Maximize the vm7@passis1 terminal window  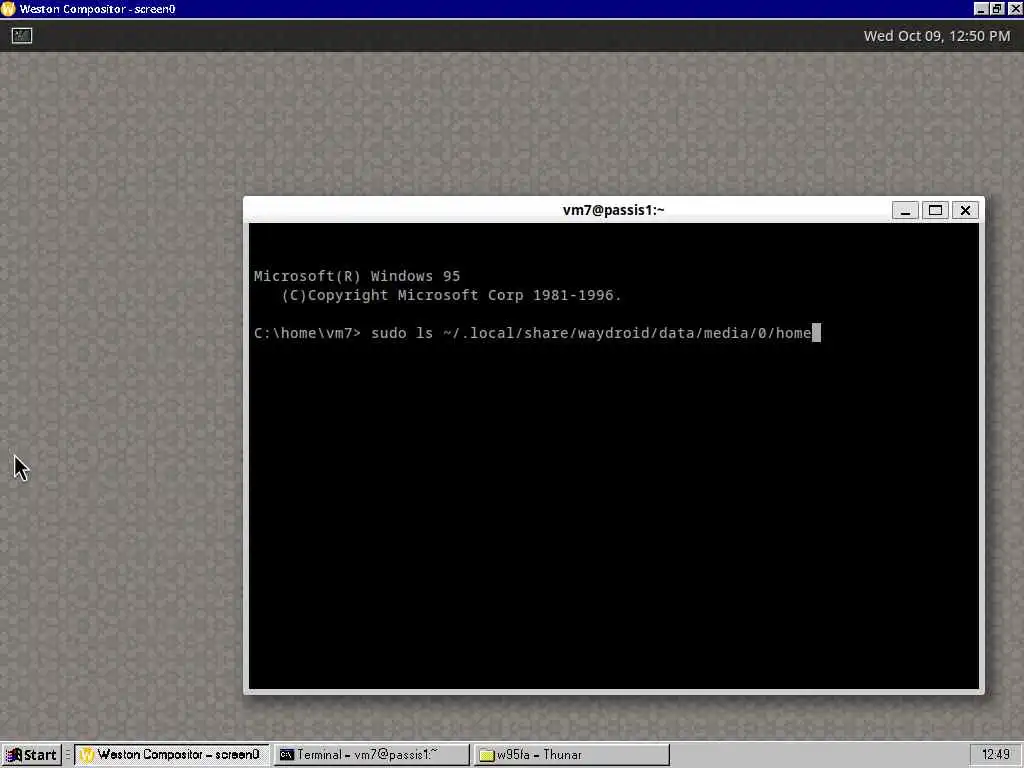935,210
